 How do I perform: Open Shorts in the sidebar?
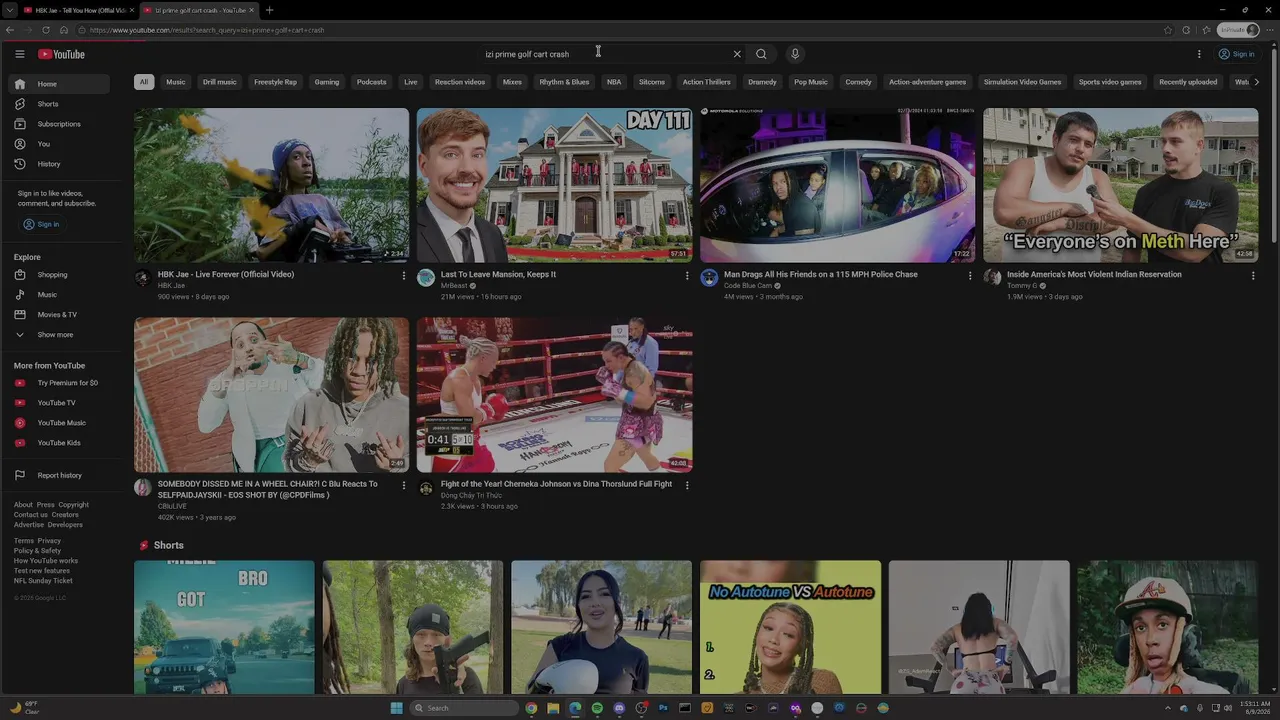(x=59, y=104)
